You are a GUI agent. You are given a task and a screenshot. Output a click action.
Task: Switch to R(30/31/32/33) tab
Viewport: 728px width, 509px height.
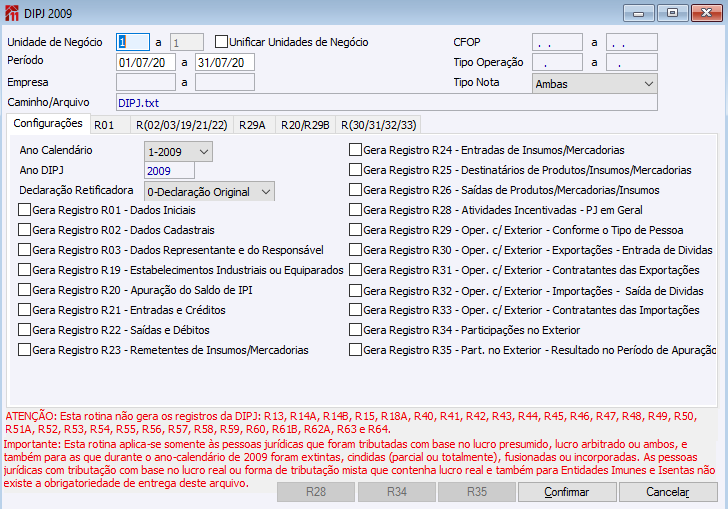[378, 125]
